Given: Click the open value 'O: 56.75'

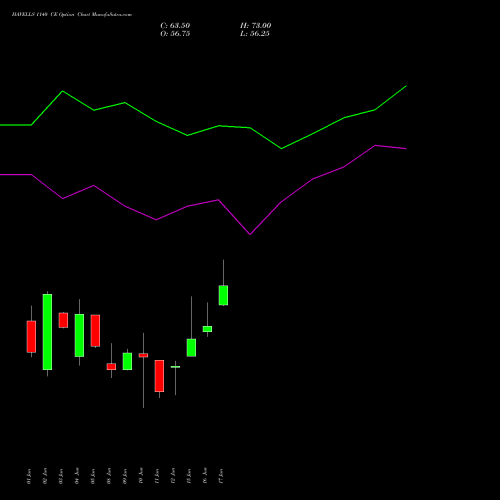Looking at the screenshot, I should click(175, 33).
